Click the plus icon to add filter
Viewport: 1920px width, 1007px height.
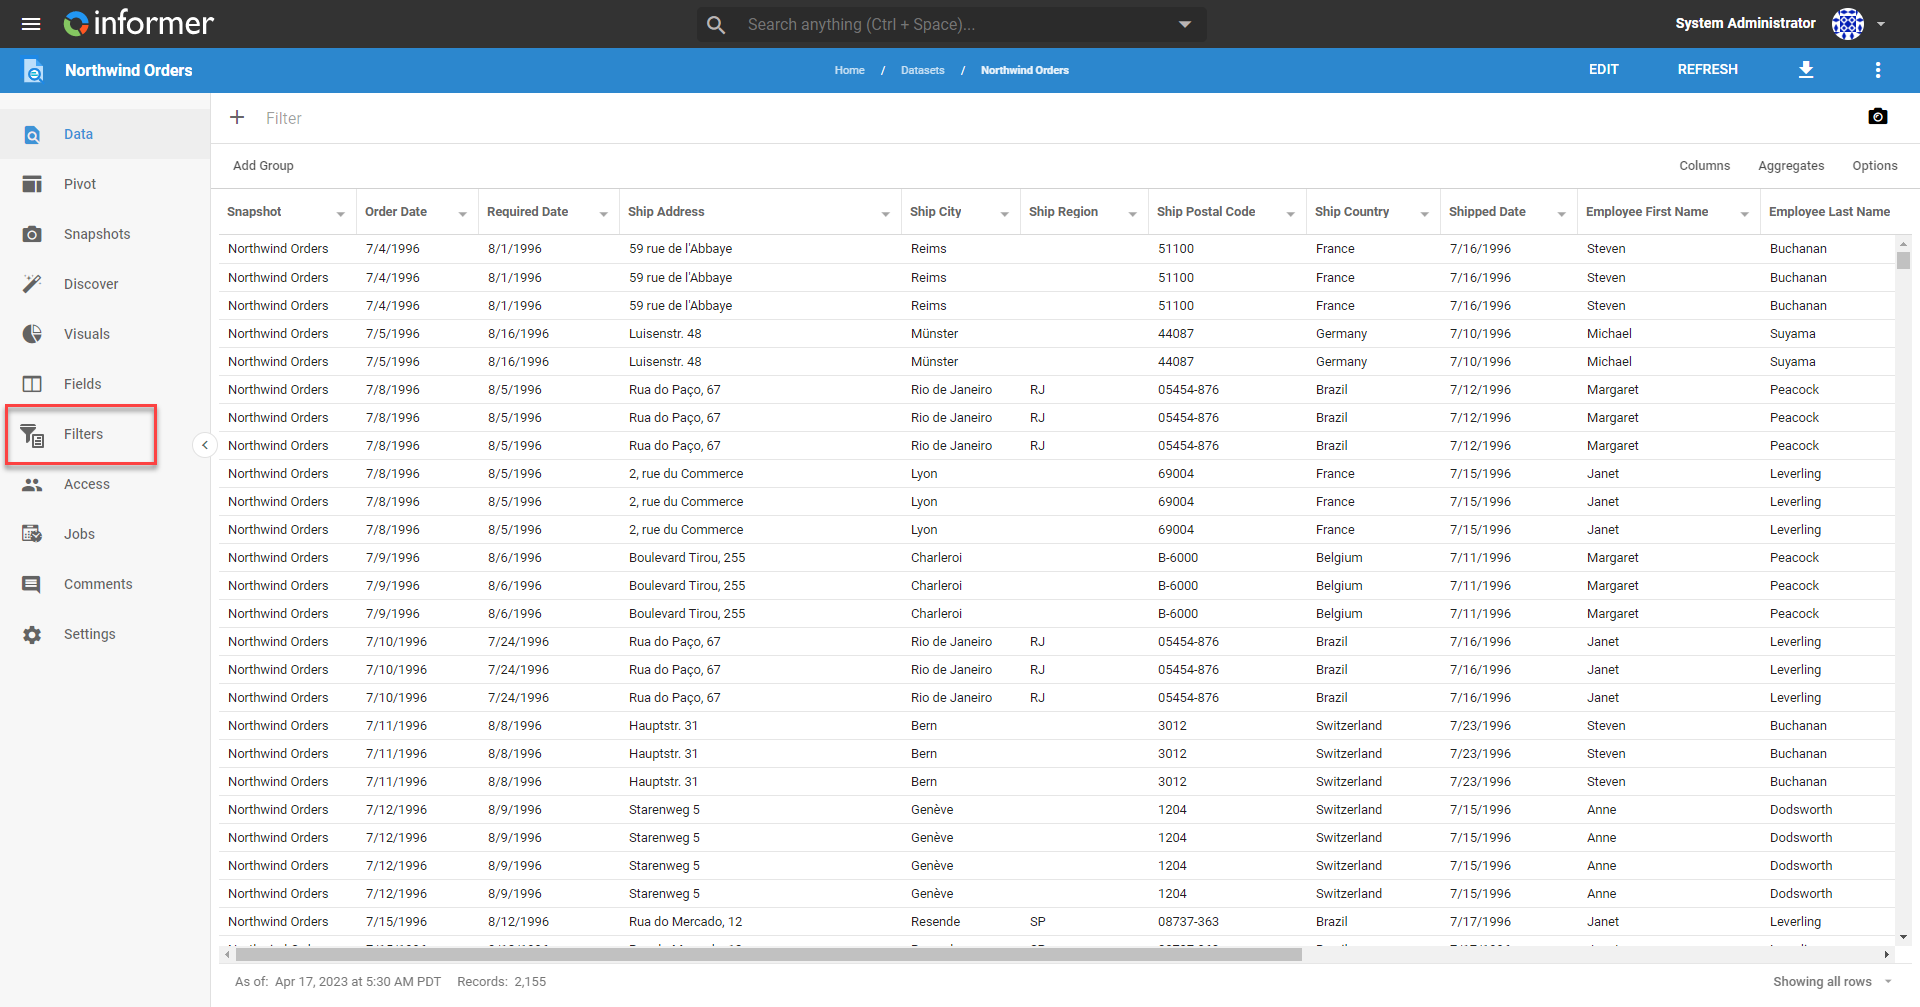tap(237, 118)
